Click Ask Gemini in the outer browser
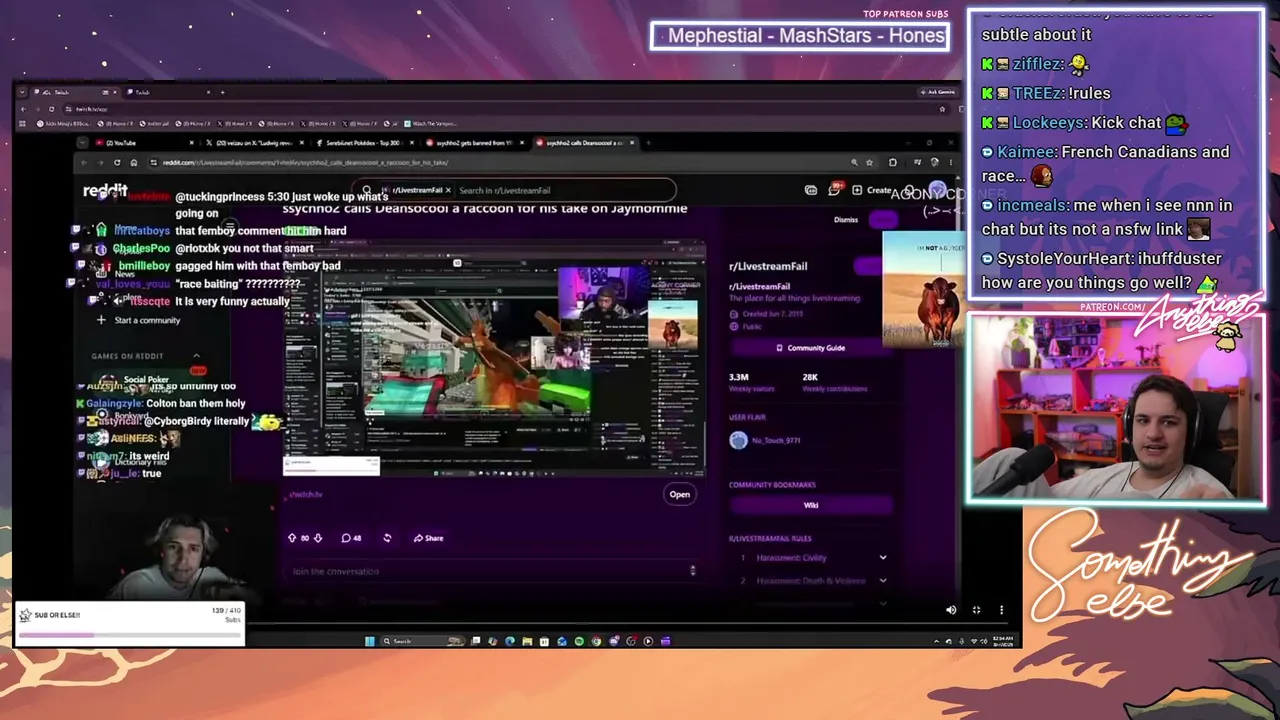The image size is (1280, 720). [937, 92]
